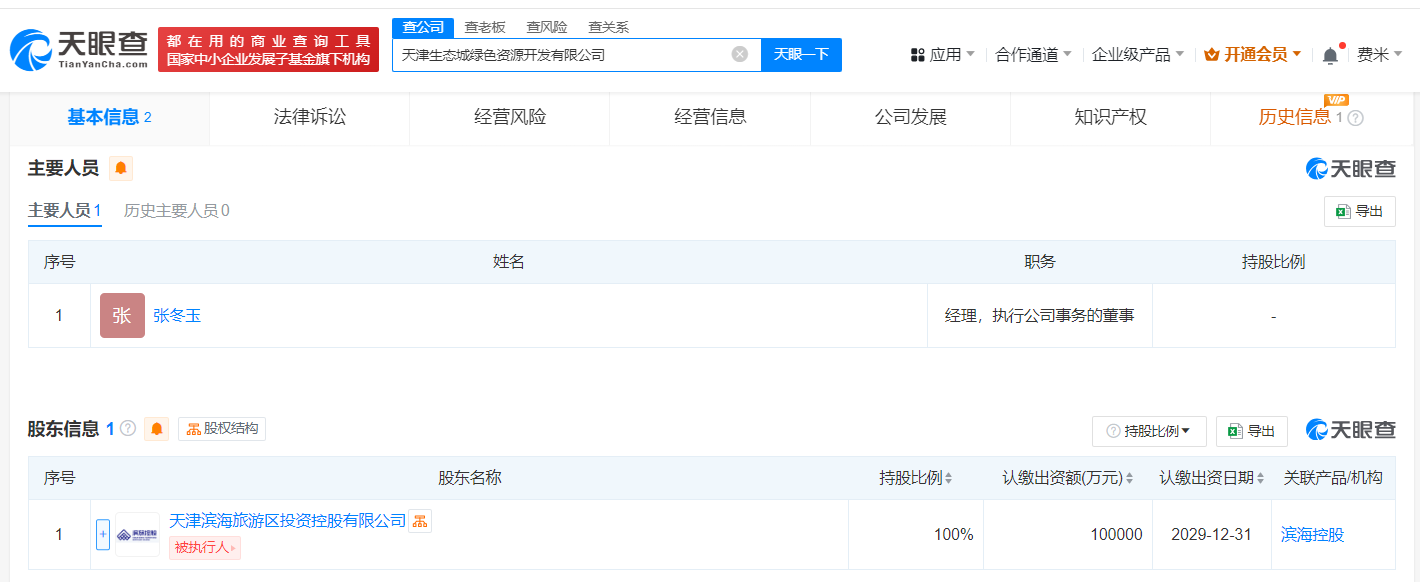The image size is (1420, 582).
Task: Expand the shareholder row with plus icon
Action: [103, 535]
